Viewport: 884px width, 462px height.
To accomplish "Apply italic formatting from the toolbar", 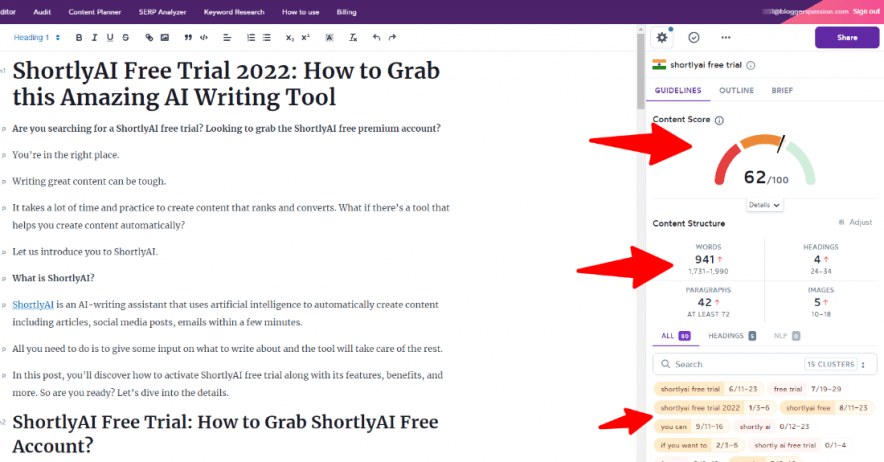I will click(x=93, y=37).
